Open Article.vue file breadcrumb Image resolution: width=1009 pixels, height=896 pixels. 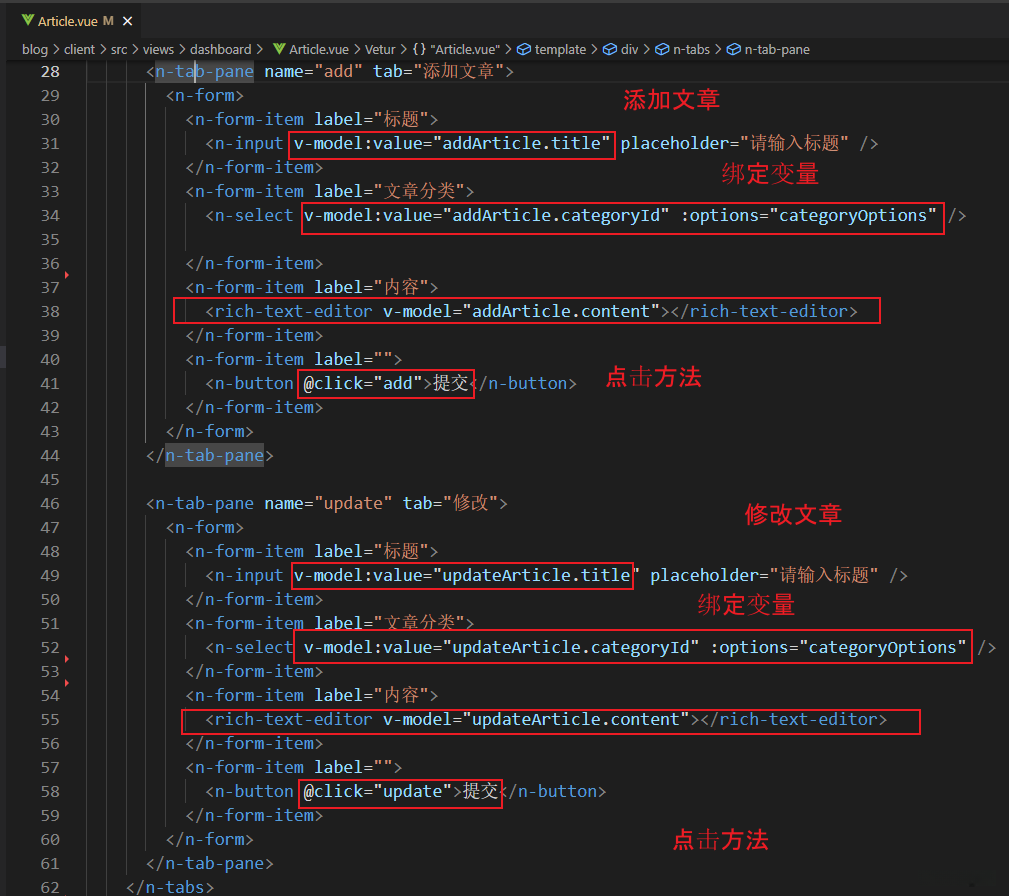319,50
